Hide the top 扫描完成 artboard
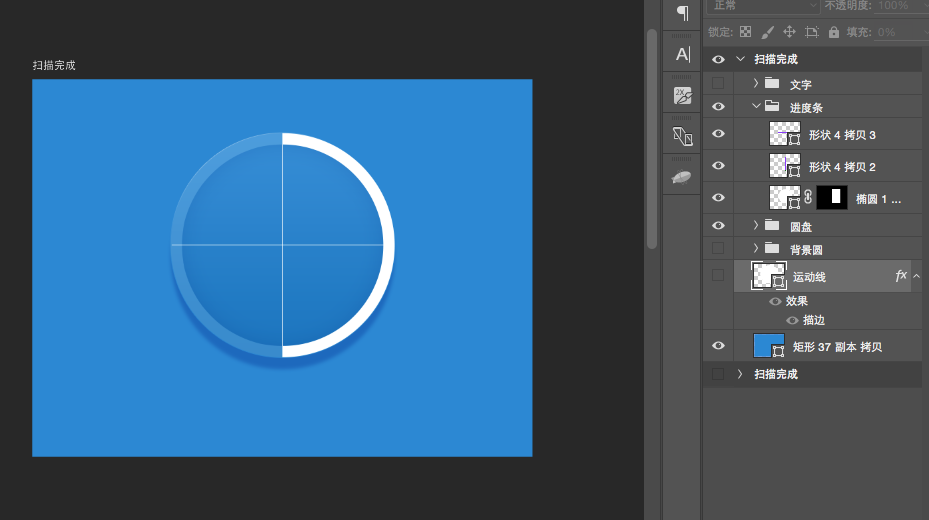The height and width of the screenshot is (520, 929). click(718, 59)
